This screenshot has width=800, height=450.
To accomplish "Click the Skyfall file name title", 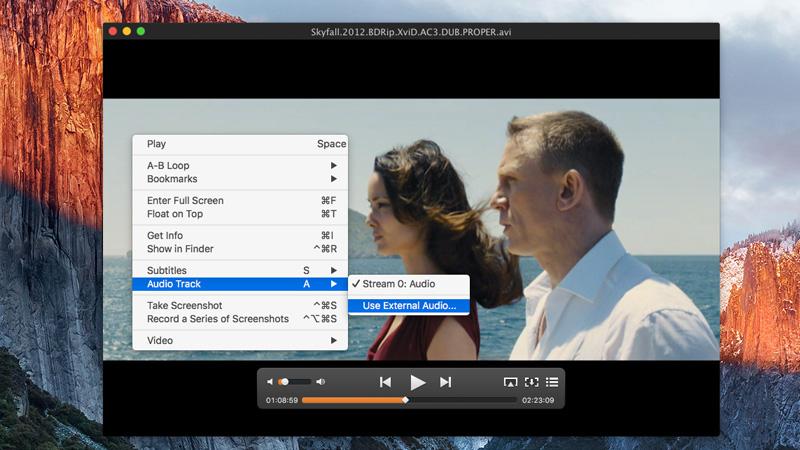I will coord(411,32).
